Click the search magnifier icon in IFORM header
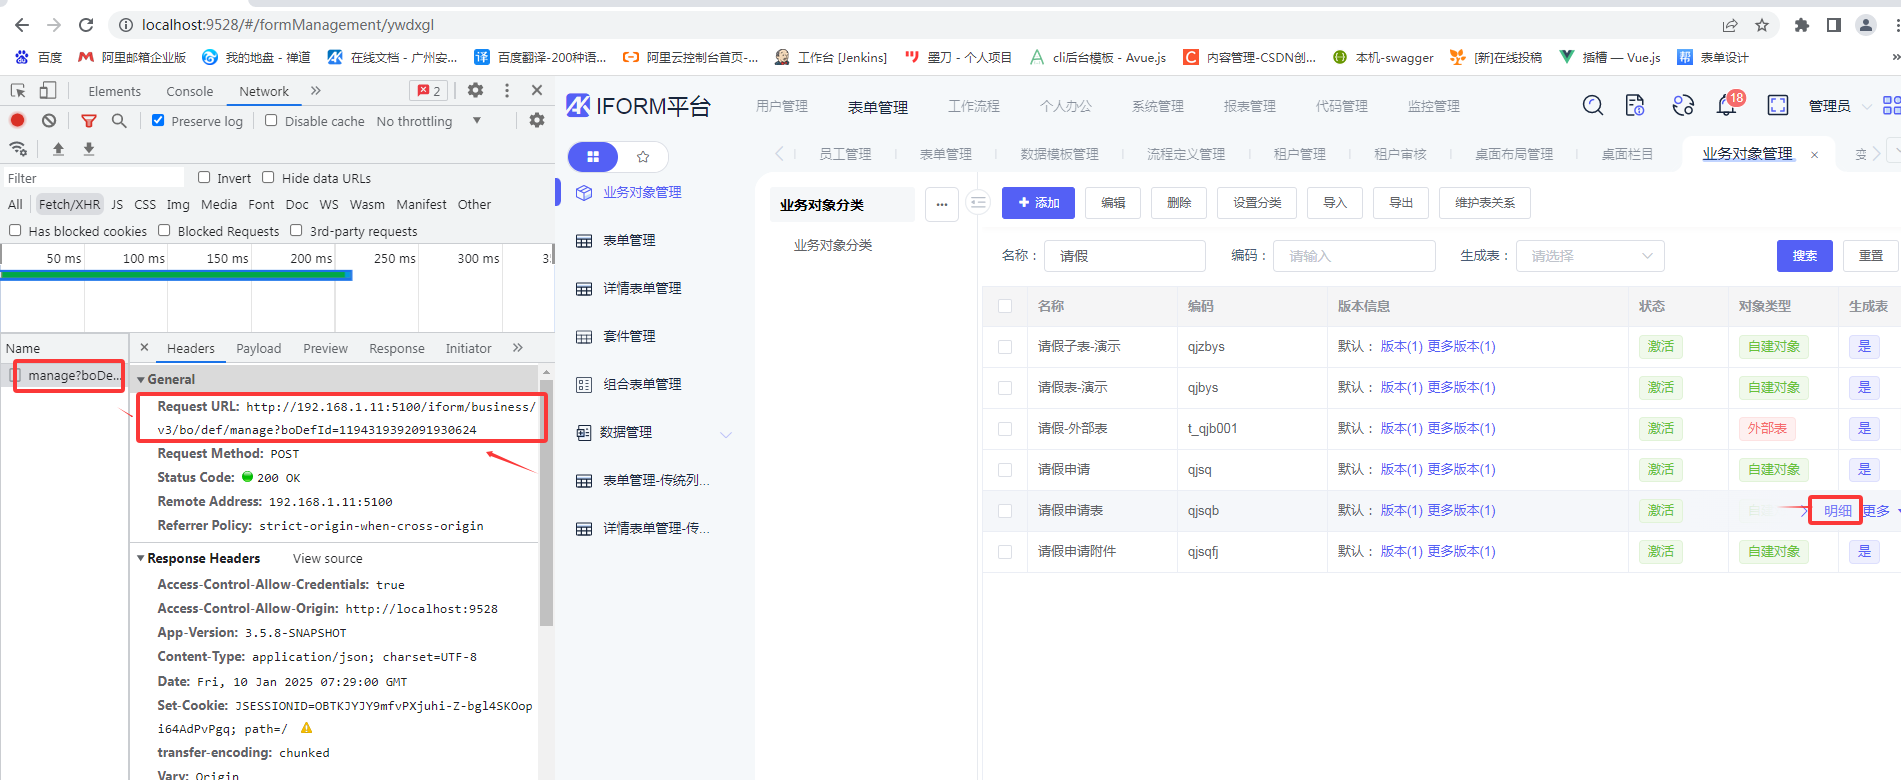Viewport: 1901px width, 780px height. tap(1592, 106)
